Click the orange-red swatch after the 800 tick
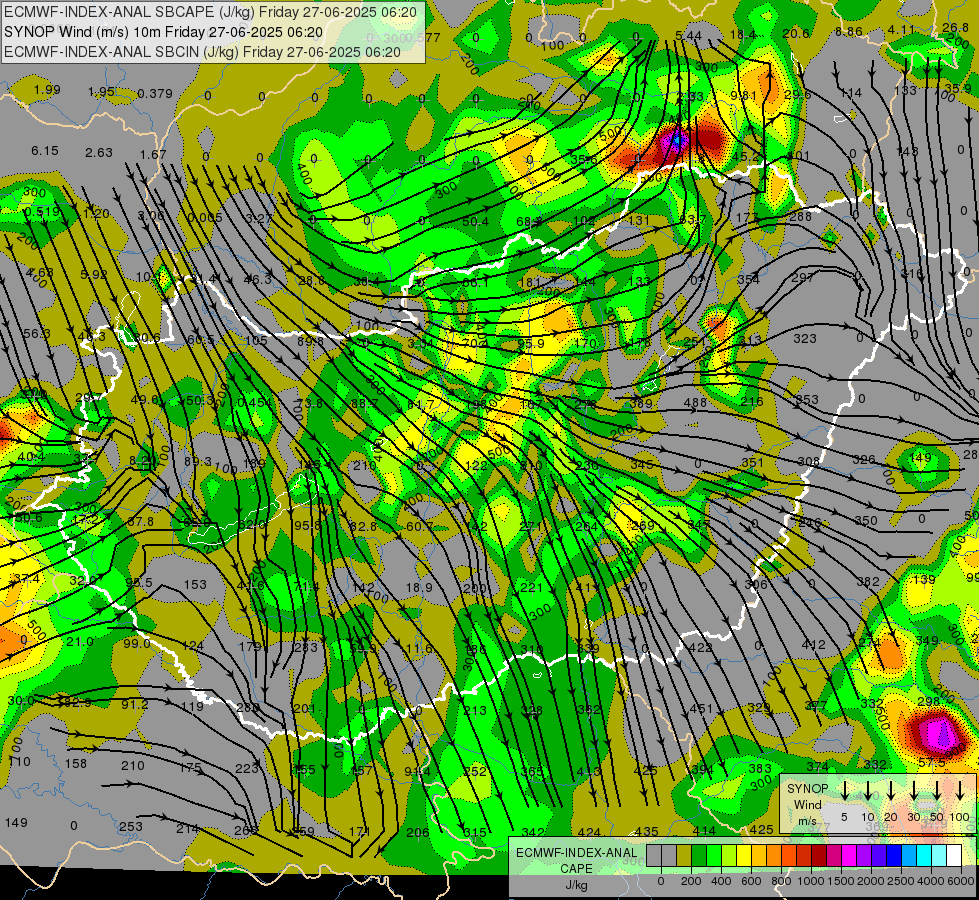Screen dimensions: 979x900 789,855
